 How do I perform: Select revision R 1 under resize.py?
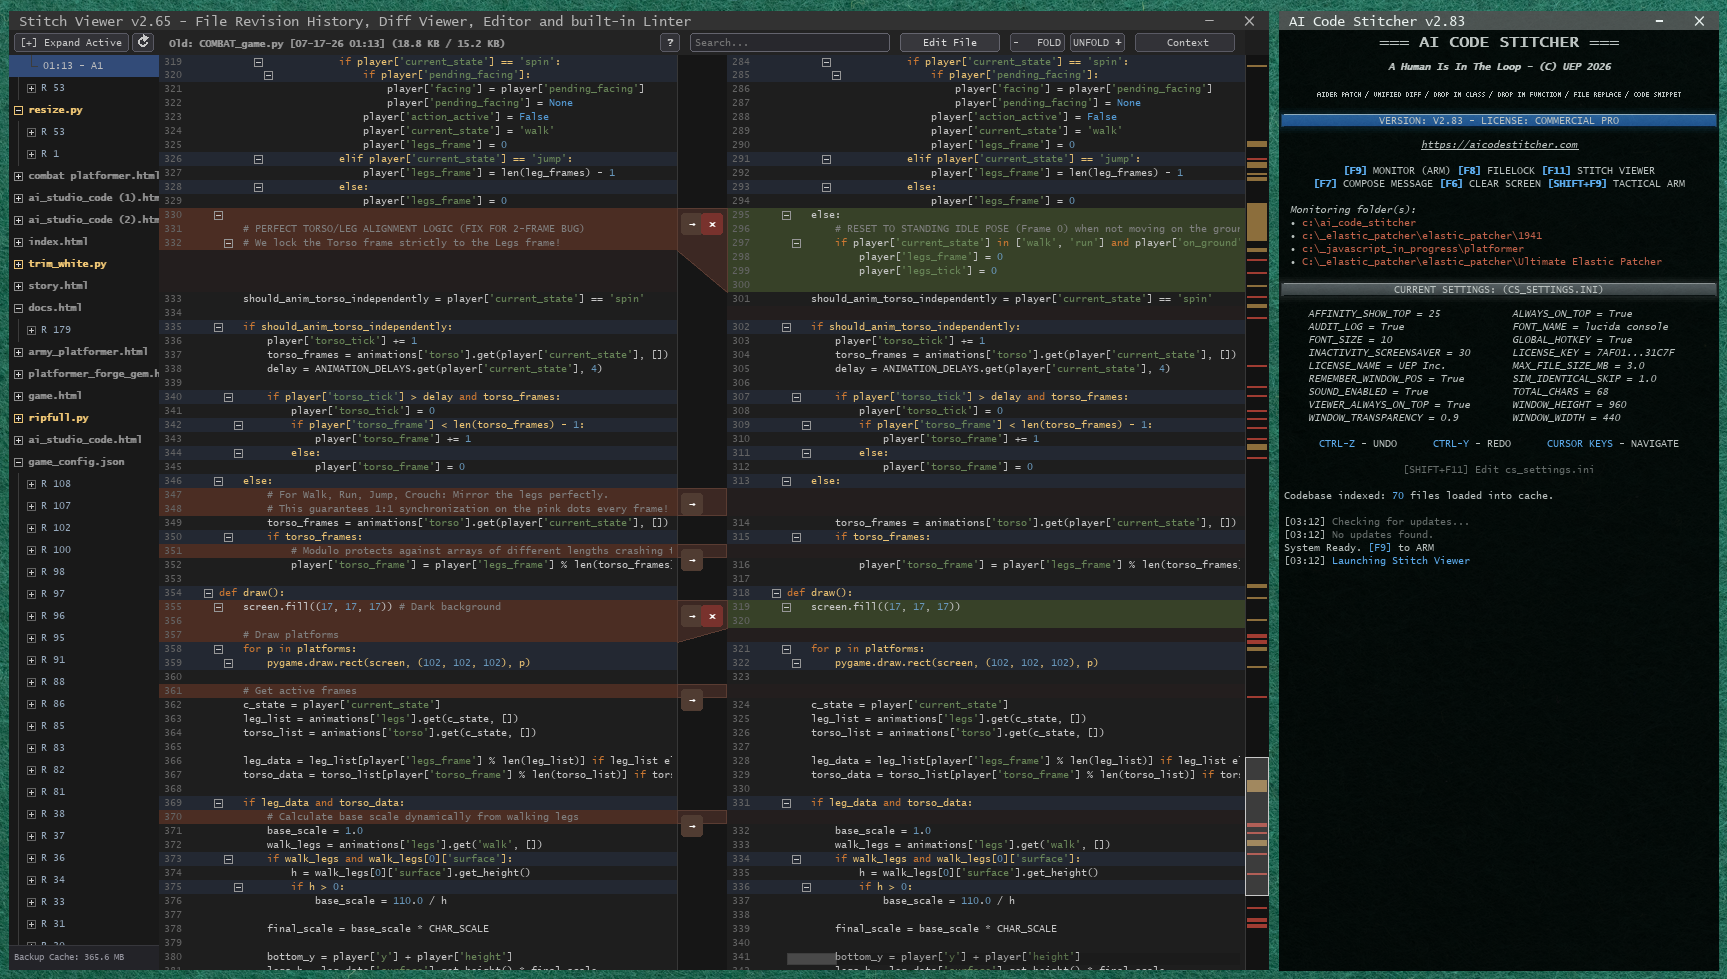50,154
